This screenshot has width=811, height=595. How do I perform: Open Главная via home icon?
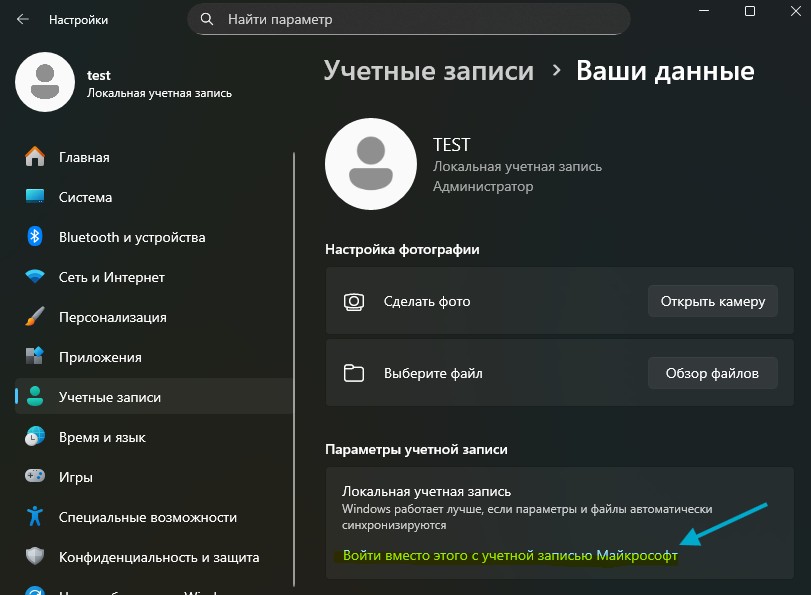click(35, 157)
